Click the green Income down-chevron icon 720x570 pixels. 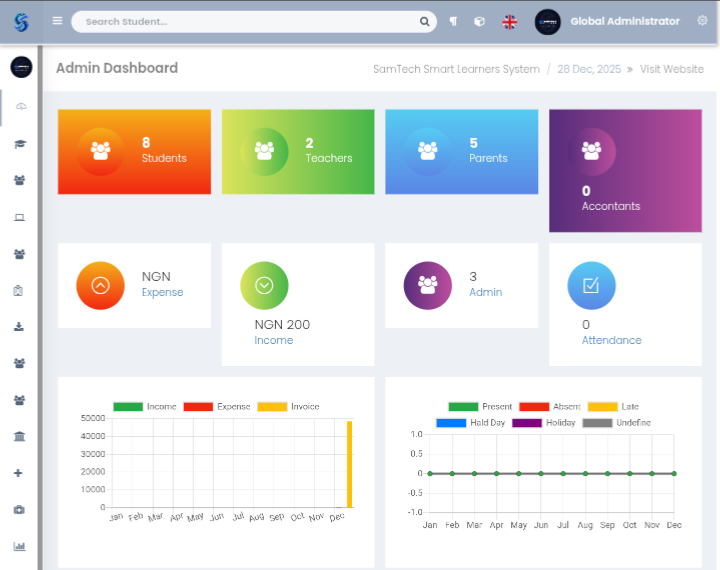click(264, 286)
